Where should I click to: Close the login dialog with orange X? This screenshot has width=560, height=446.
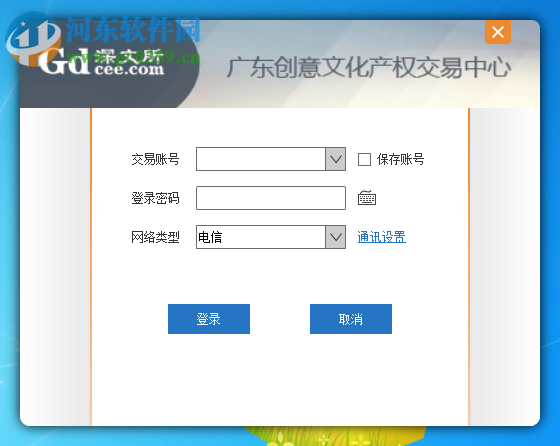click(498, 32)
